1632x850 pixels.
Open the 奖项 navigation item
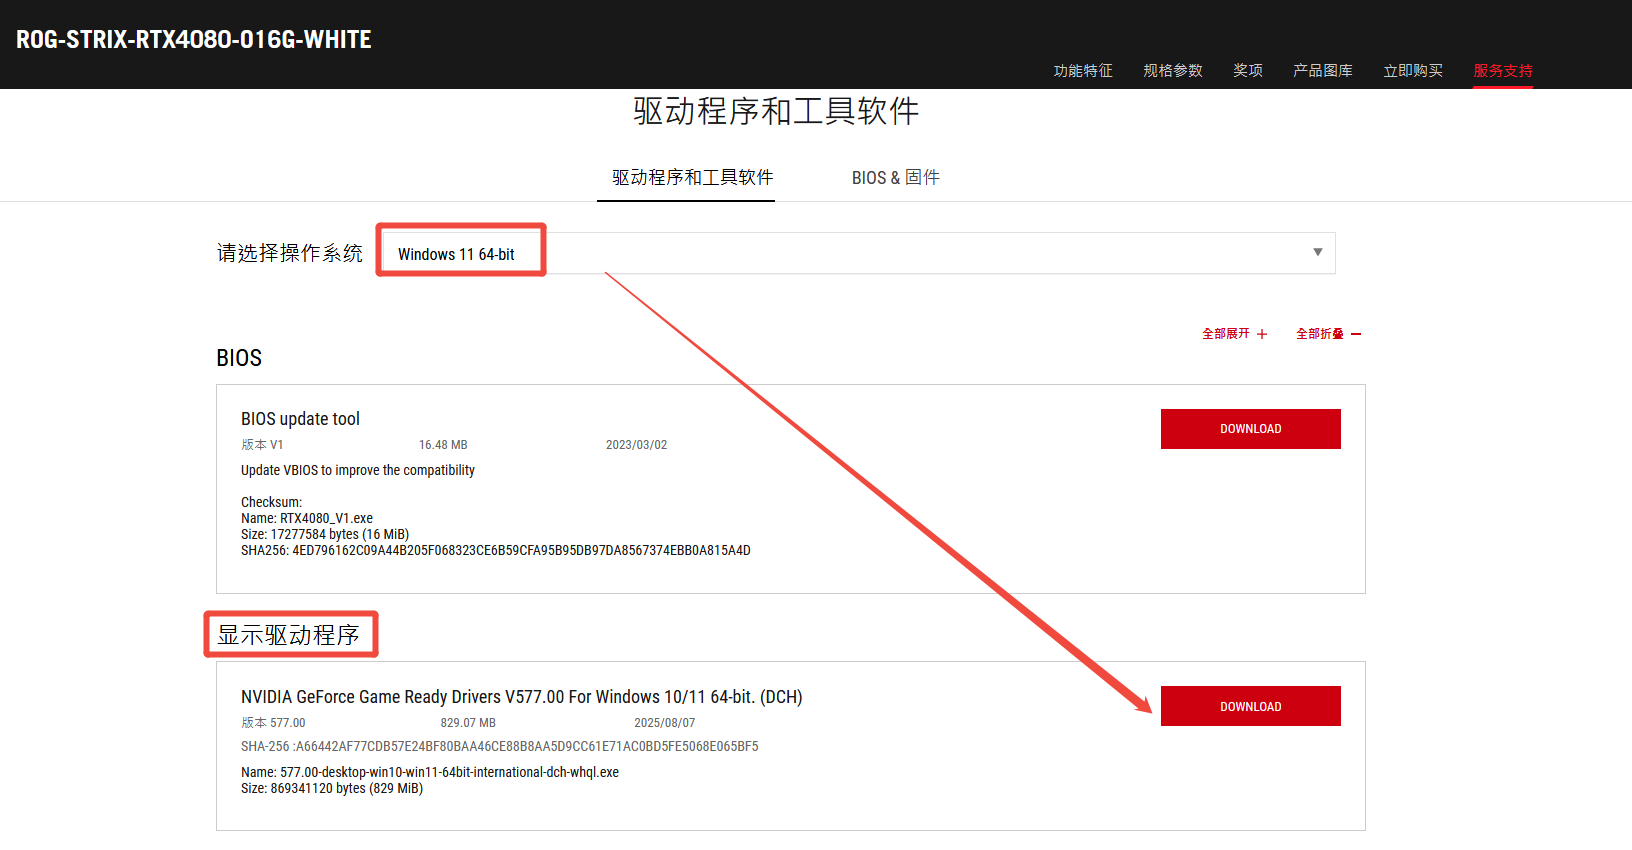tap(1247, 70)
